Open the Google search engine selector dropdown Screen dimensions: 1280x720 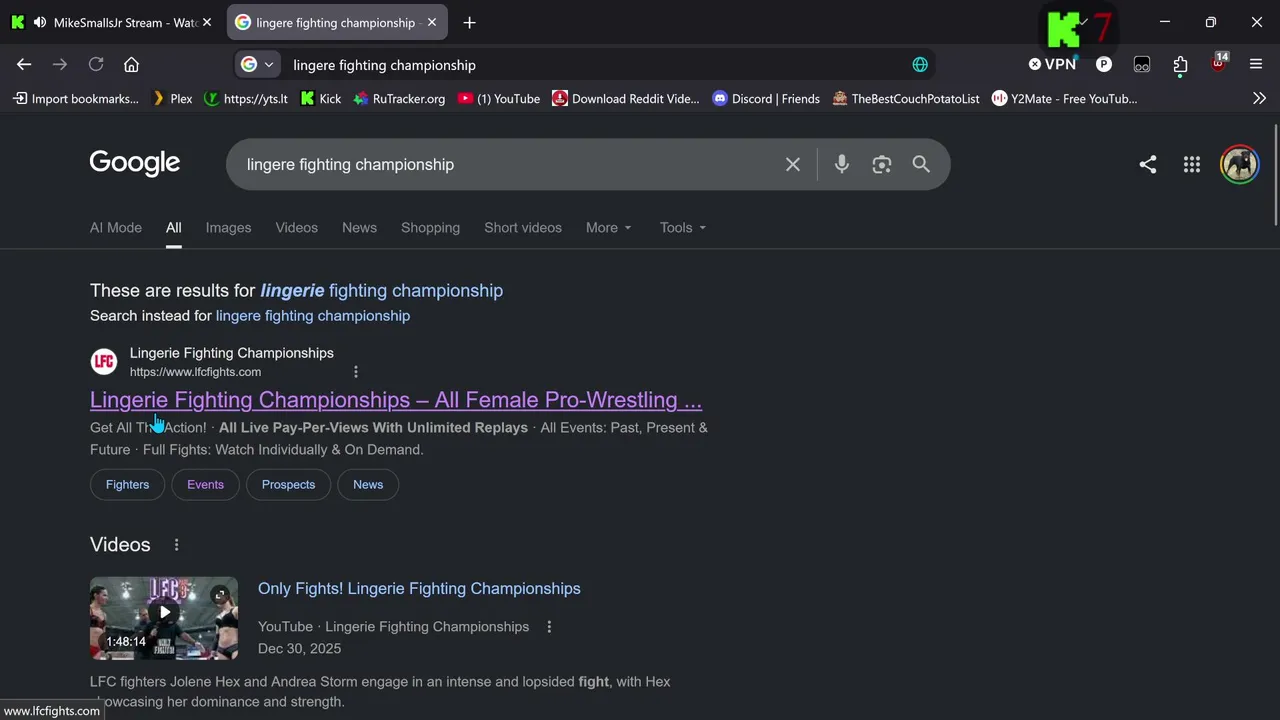[257, 64]
